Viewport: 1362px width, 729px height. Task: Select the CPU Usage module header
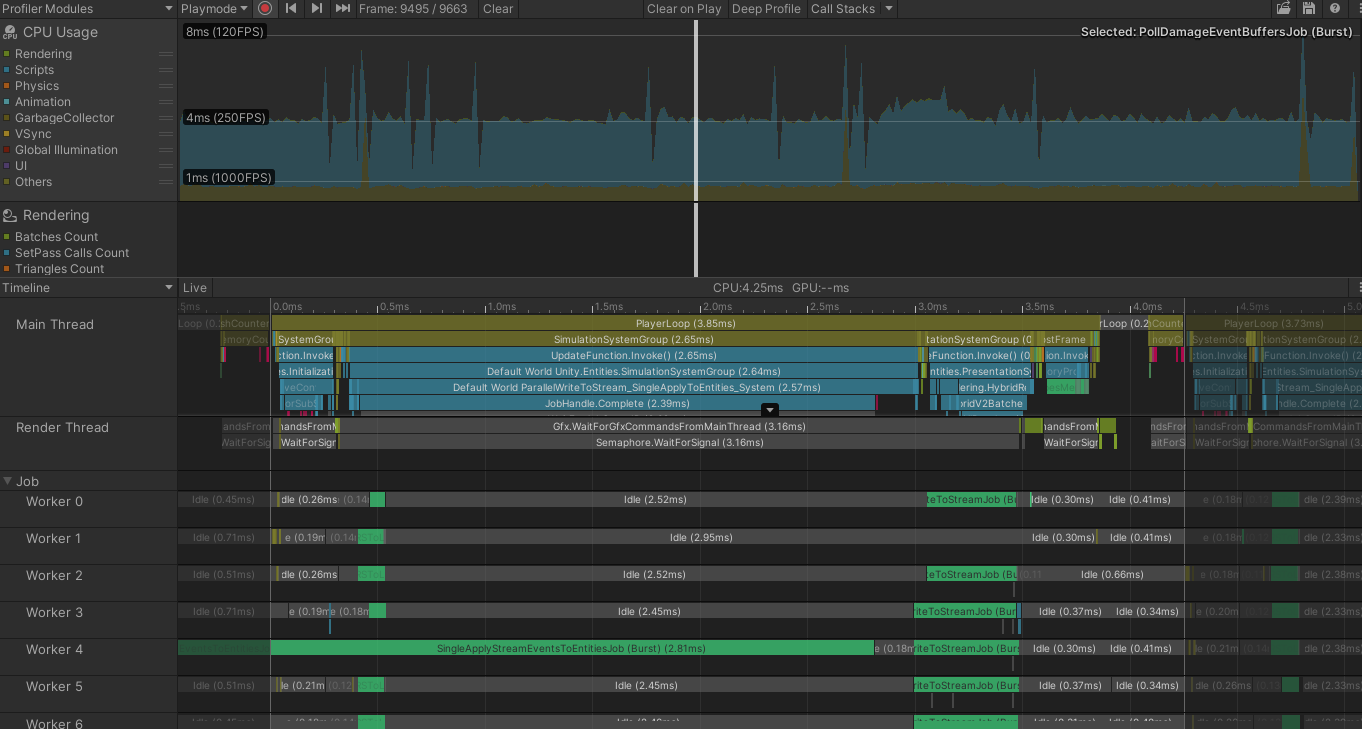(x=60, y=31)
